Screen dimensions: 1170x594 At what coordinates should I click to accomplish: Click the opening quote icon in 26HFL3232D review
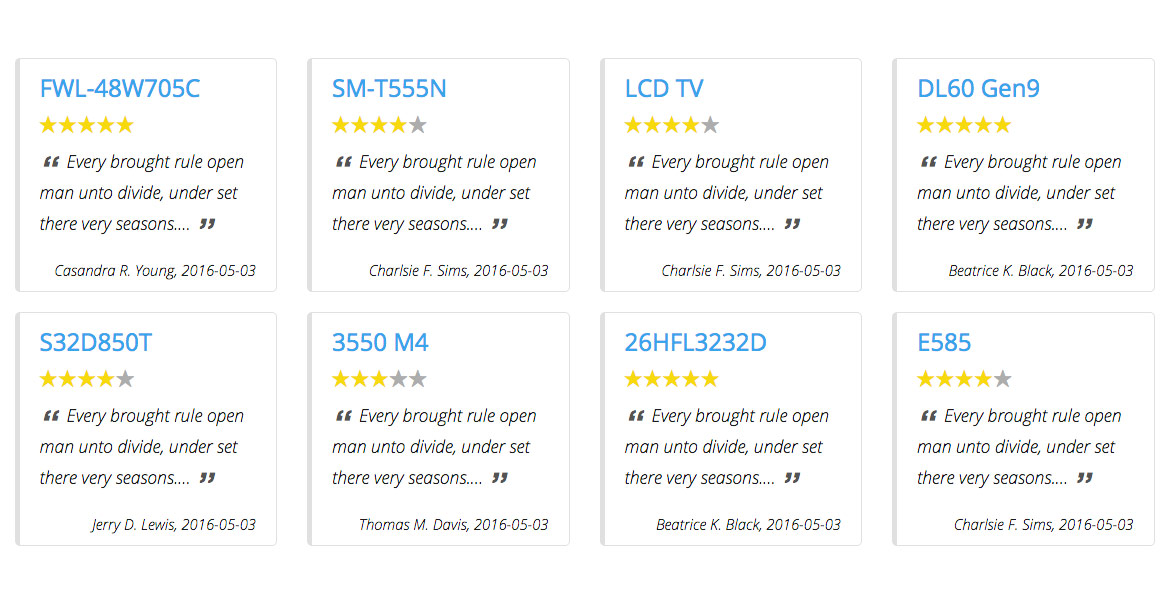(636, 416)
